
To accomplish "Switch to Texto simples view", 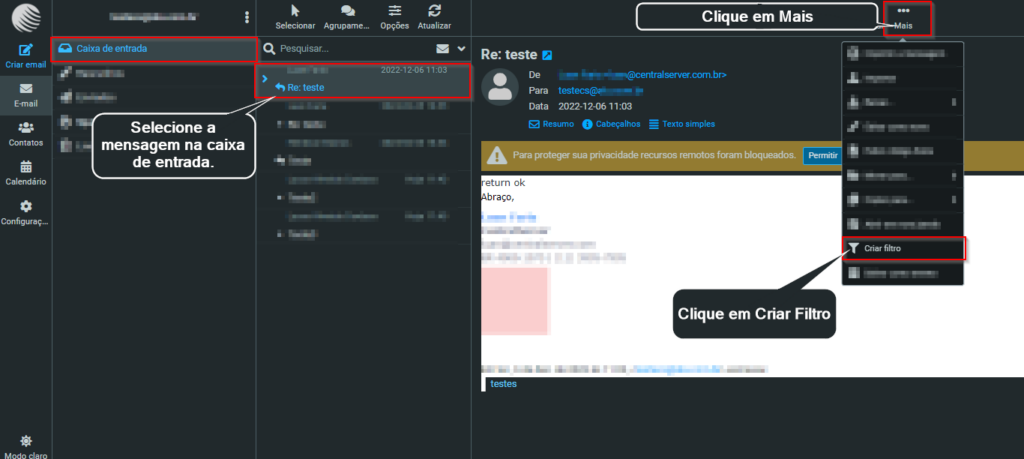I will 682,124.
